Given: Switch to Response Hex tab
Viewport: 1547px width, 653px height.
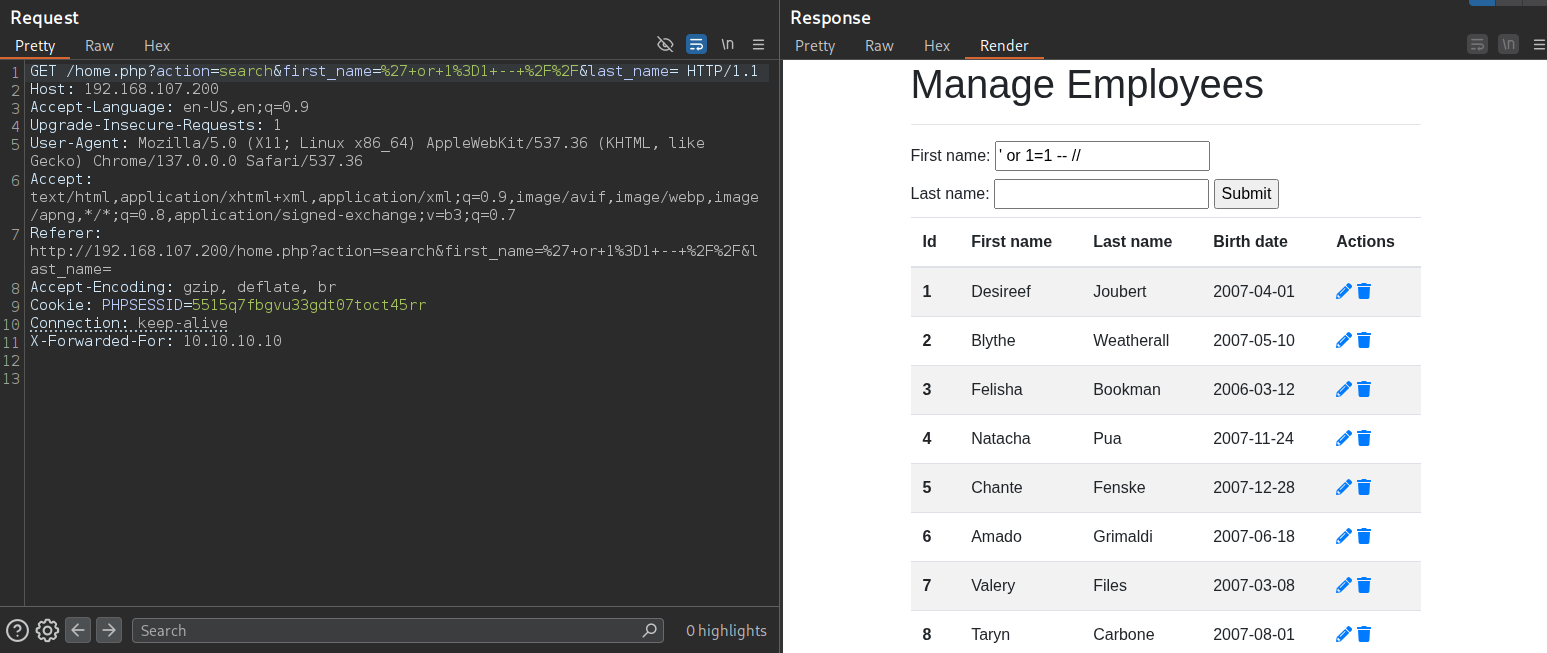Looking at the screenshot, I should (937, 45).
